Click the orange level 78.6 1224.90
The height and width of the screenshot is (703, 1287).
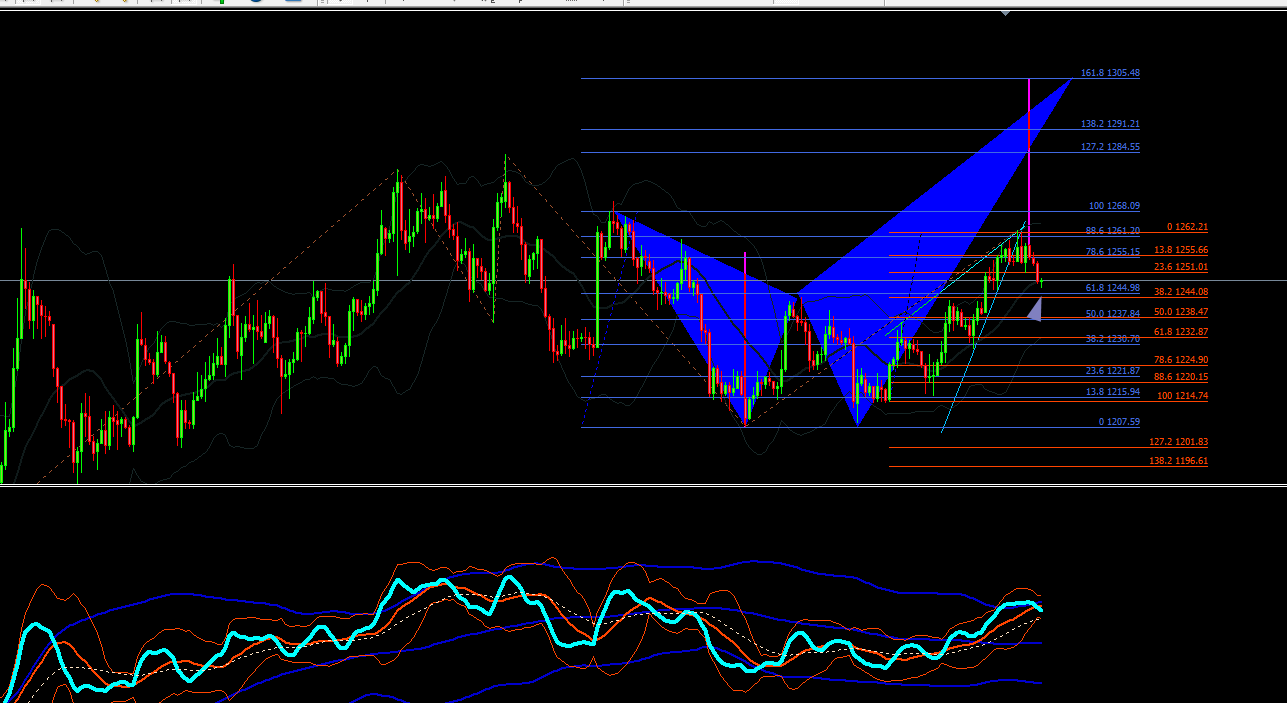click(1181, 360)
